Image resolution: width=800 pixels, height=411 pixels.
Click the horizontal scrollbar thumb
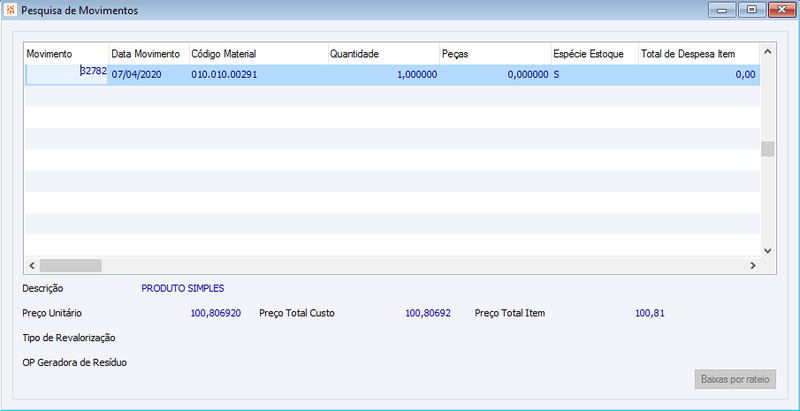[x=70, y=265]
